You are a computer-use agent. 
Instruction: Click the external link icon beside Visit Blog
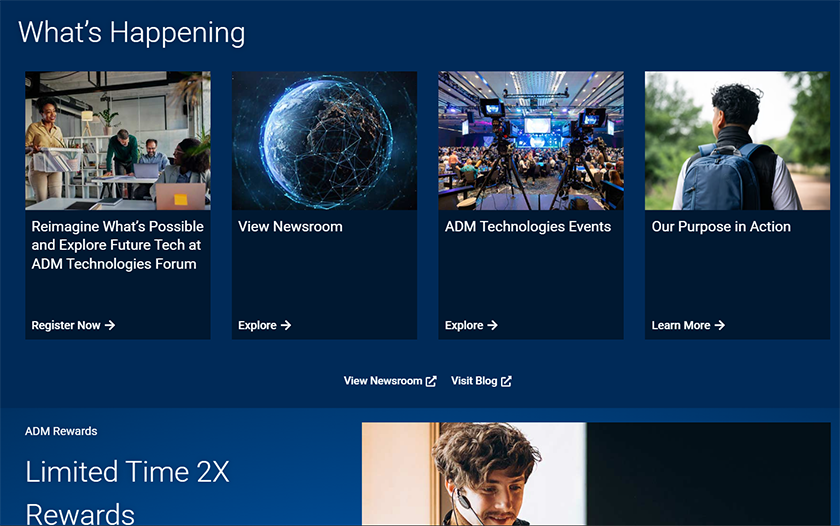coord(506,381)
